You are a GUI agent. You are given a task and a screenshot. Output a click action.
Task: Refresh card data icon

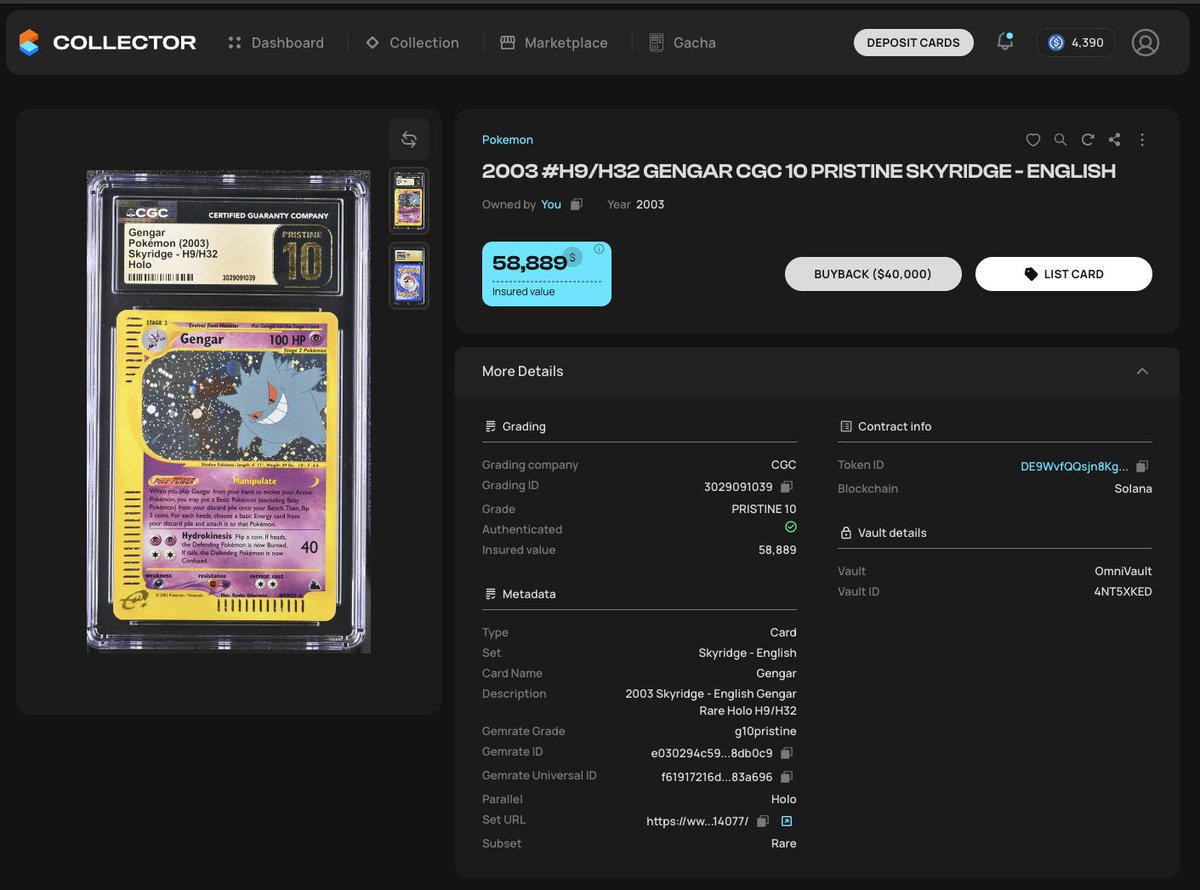coord(1088,140)
